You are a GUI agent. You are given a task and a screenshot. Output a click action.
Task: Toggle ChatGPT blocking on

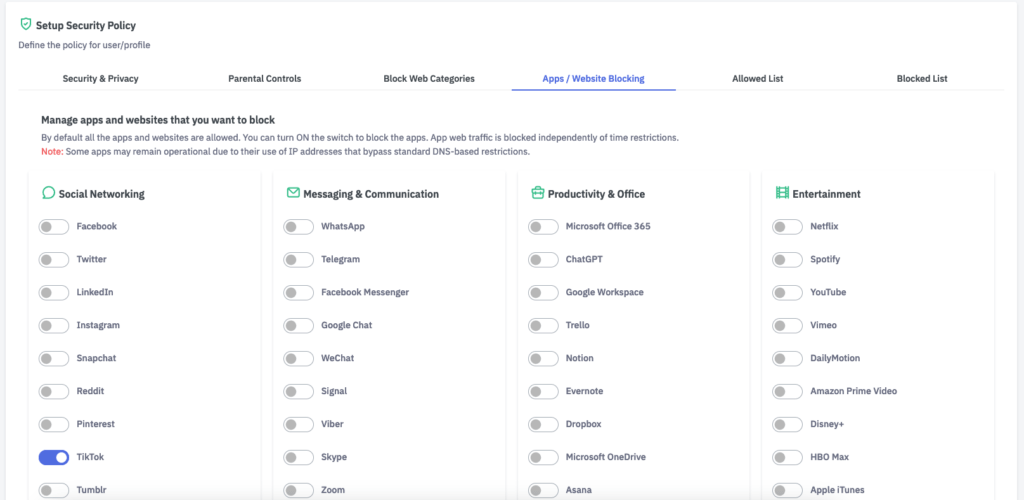tap(543, 260)
